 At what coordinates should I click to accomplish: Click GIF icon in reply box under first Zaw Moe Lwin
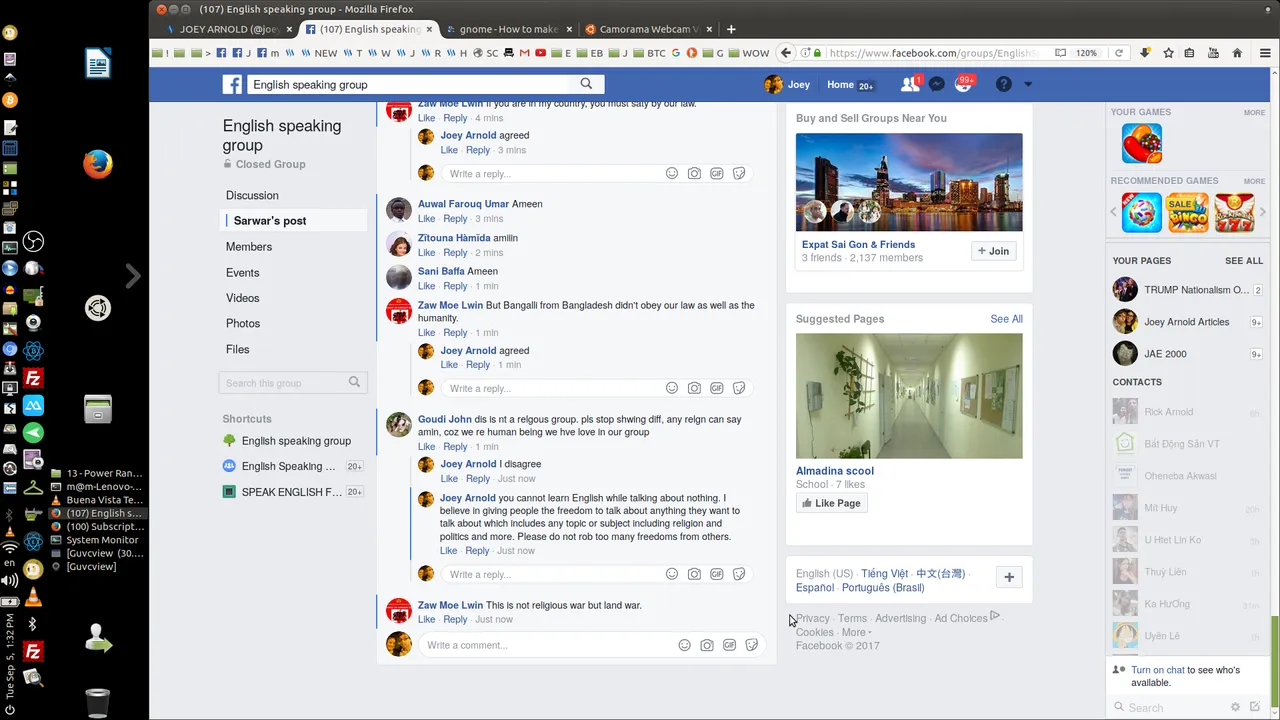(717, 173)
